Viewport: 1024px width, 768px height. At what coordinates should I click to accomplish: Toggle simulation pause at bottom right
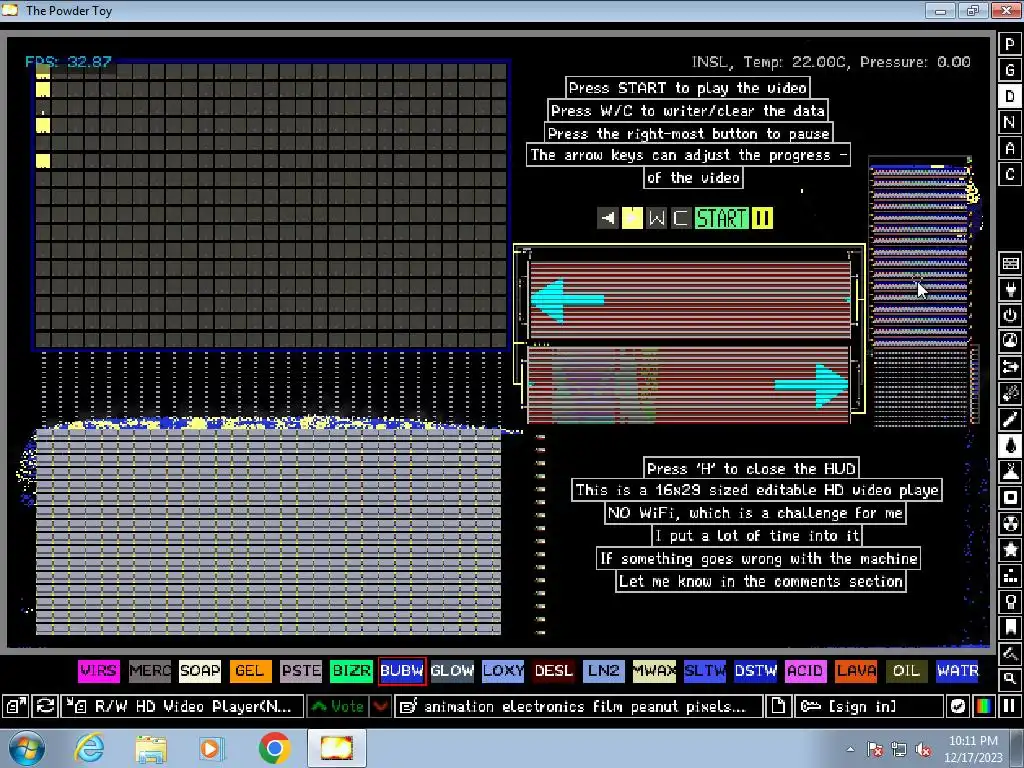1010,706
